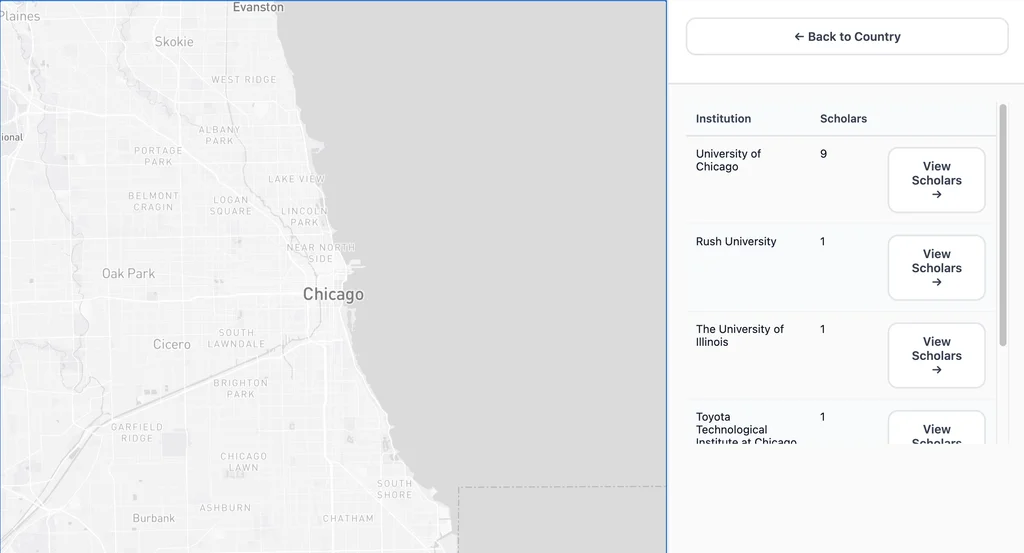The height and width of the screenshot is (553, 1024).
Task: Click the Cicero label on map
Action: pos(172,344)
